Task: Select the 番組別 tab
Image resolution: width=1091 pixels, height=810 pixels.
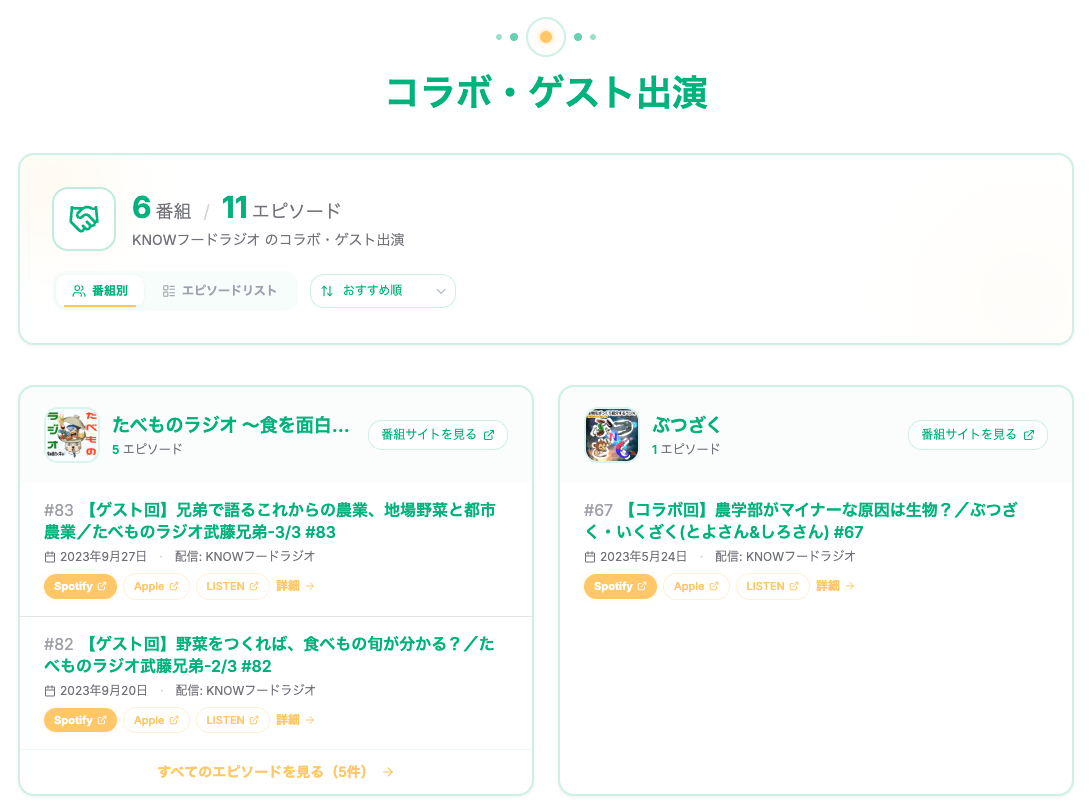Action: pos(99,290)
